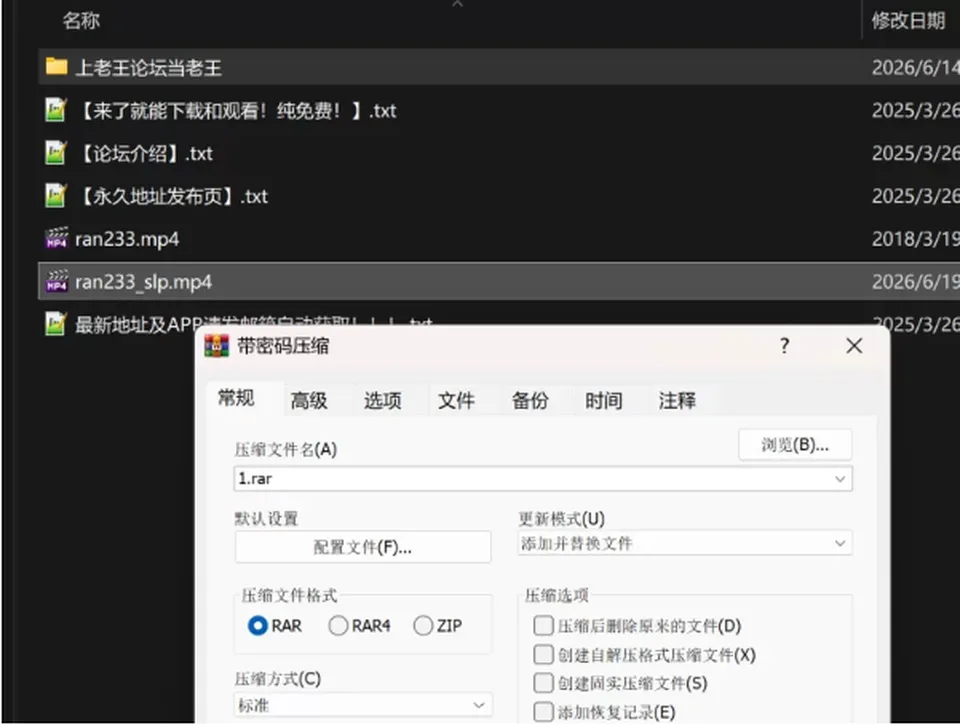Select the file name ran233.mp4
Image resolution: width=960 pixels, height=725 pixels.
coord(127,239)
